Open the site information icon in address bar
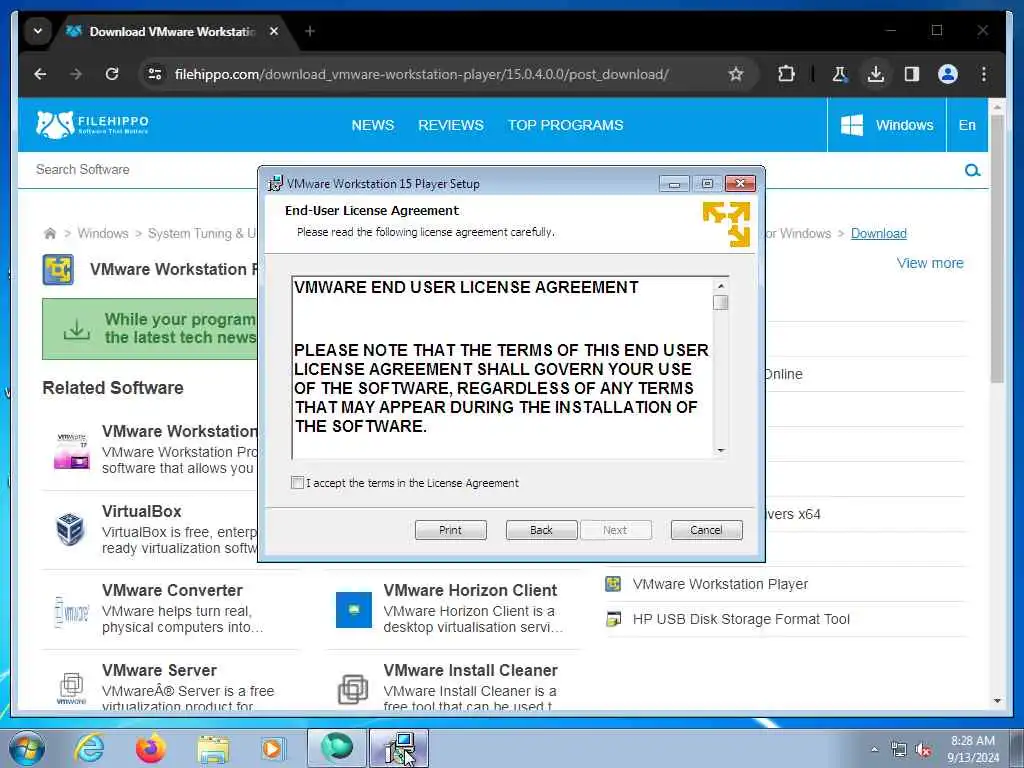Viewport: 1024px width, 768px height. coord(155,74)
